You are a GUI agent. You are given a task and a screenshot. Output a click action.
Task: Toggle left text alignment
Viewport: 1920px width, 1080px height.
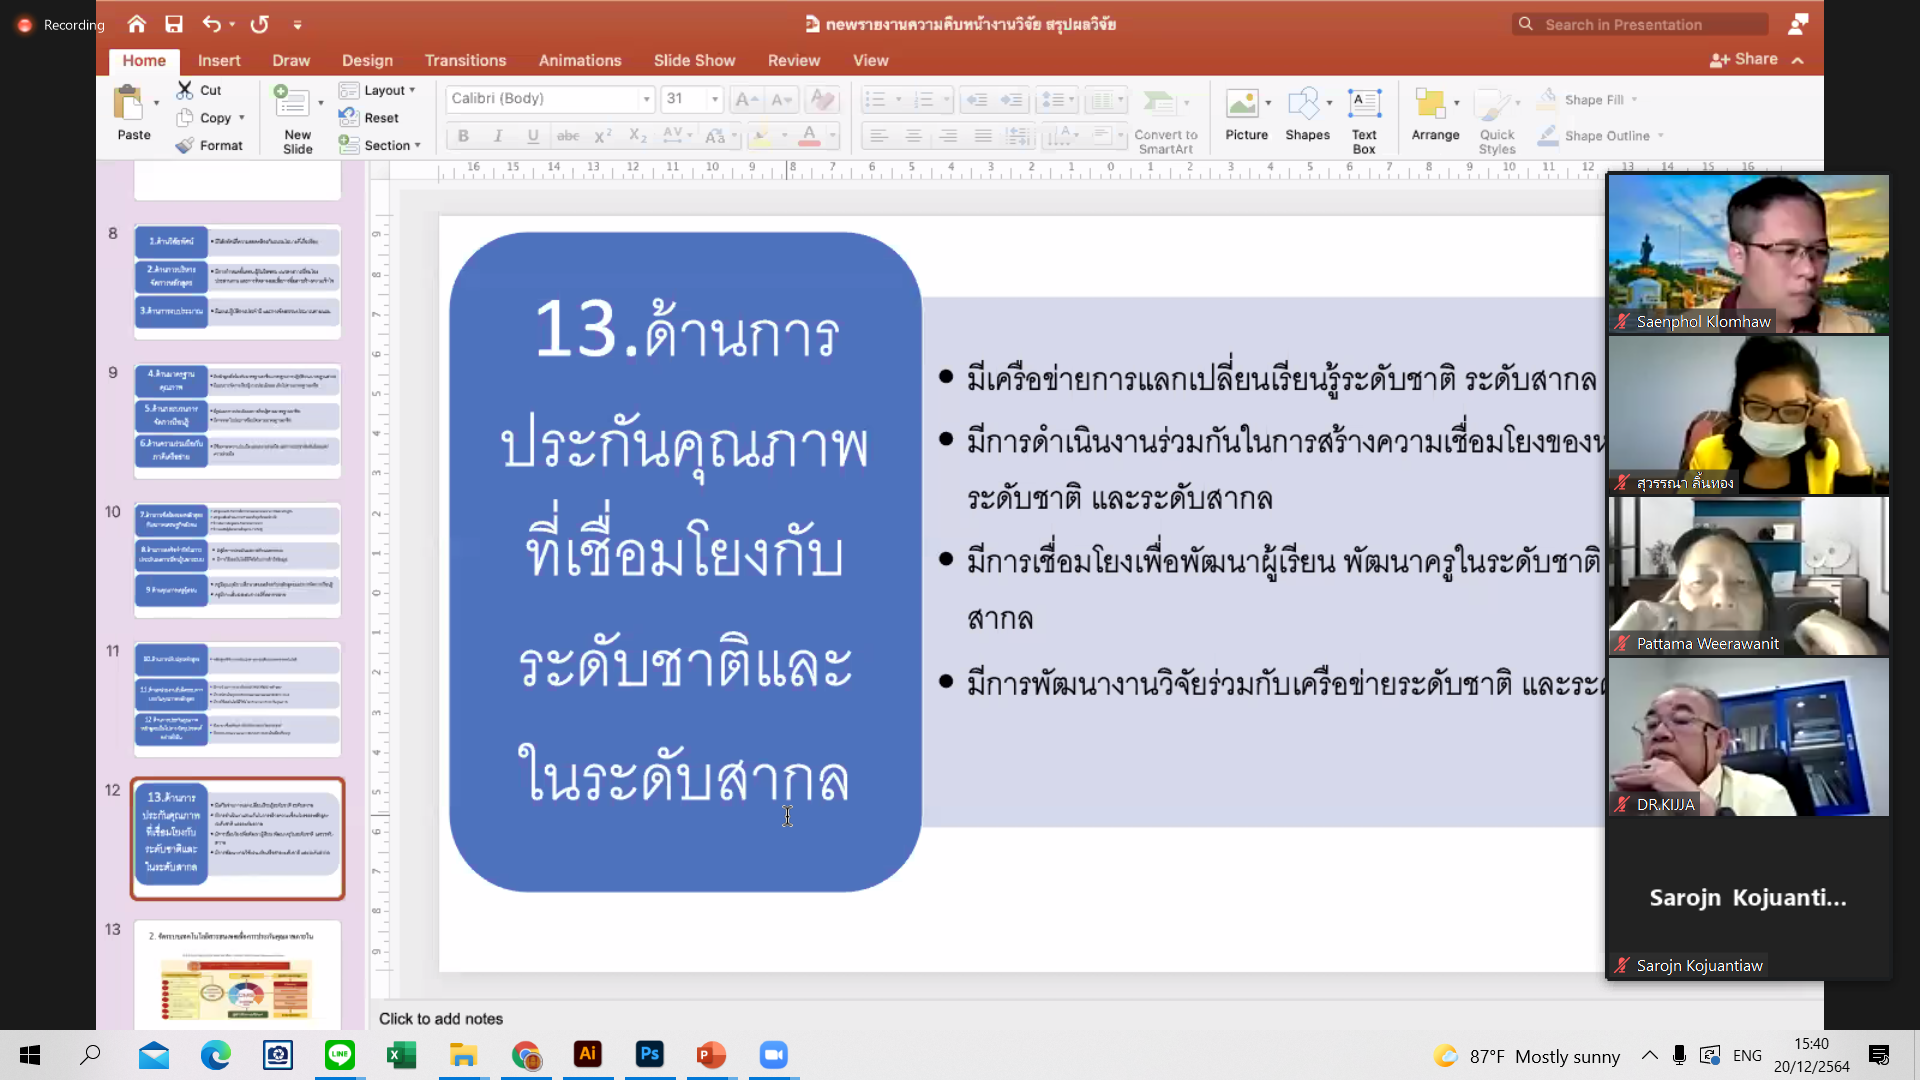(878, 136)
